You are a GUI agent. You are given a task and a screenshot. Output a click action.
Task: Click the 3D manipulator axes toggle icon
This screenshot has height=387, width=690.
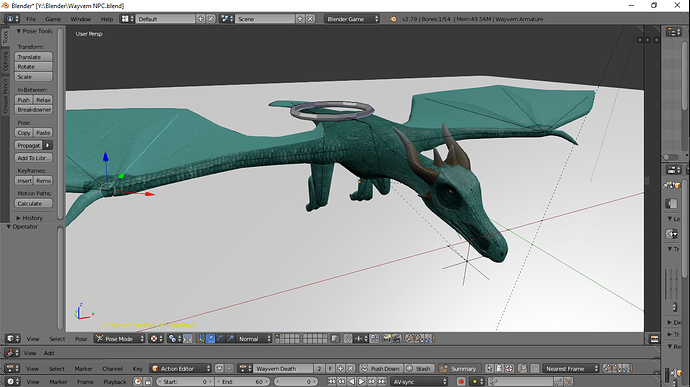click(x=201, y=339)
